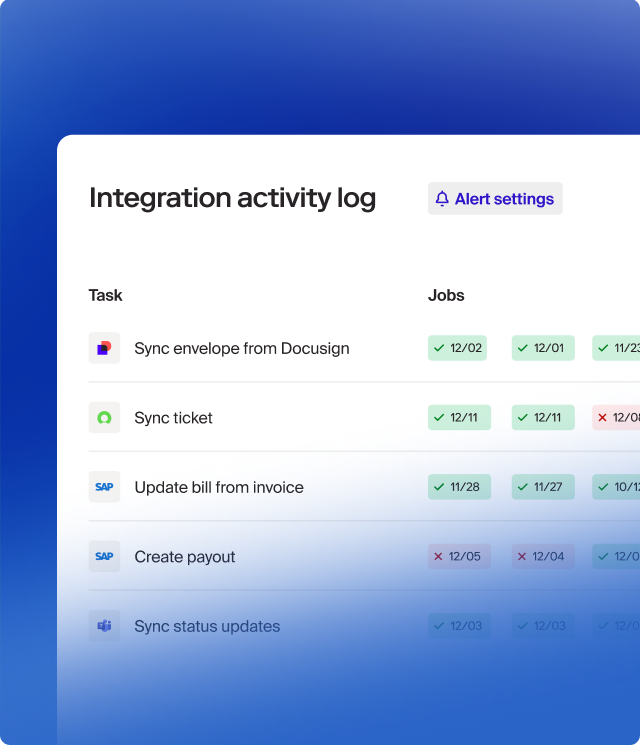Select the 12/01 successful job for Docusign

click(x=543, y=348)
